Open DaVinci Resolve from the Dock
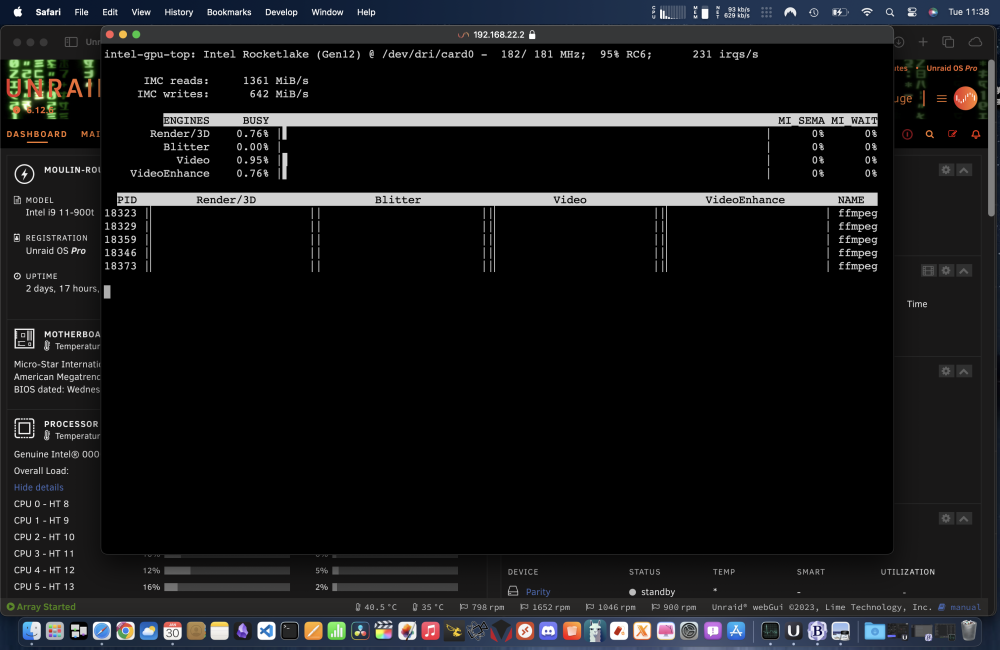Screen dimensions: 1000x650 pyautogui.click(x=360, y=632)
